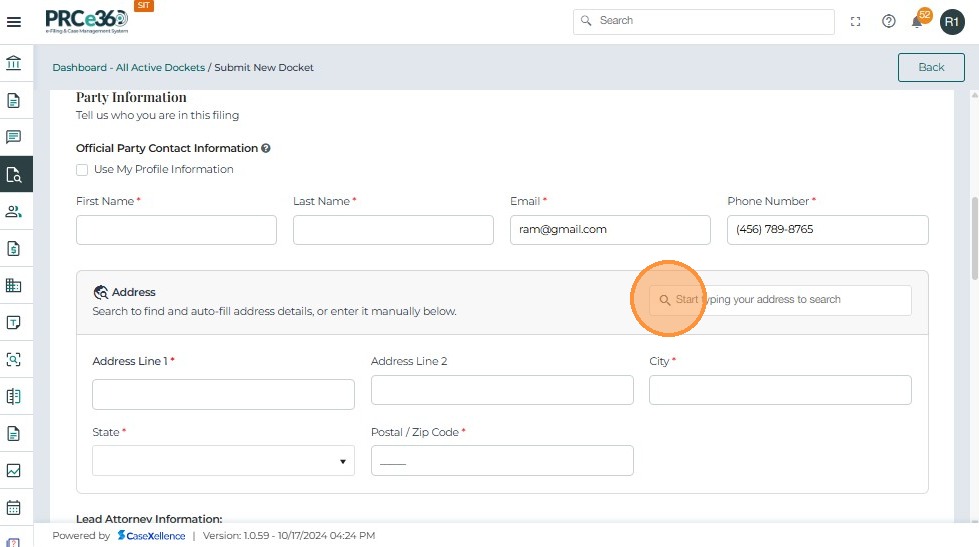Click the First Name field
The width and height of the screenshot is (979, 547).
tap(176, 230)
